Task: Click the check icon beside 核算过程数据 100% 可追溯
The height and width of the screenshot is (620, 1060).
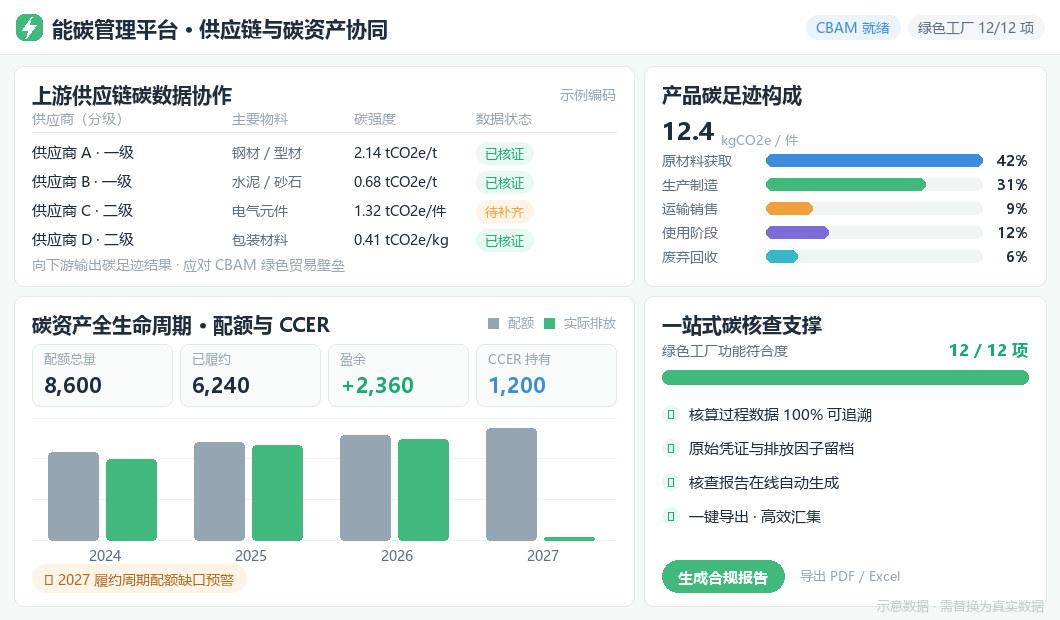Action: (x=671, y=414)
